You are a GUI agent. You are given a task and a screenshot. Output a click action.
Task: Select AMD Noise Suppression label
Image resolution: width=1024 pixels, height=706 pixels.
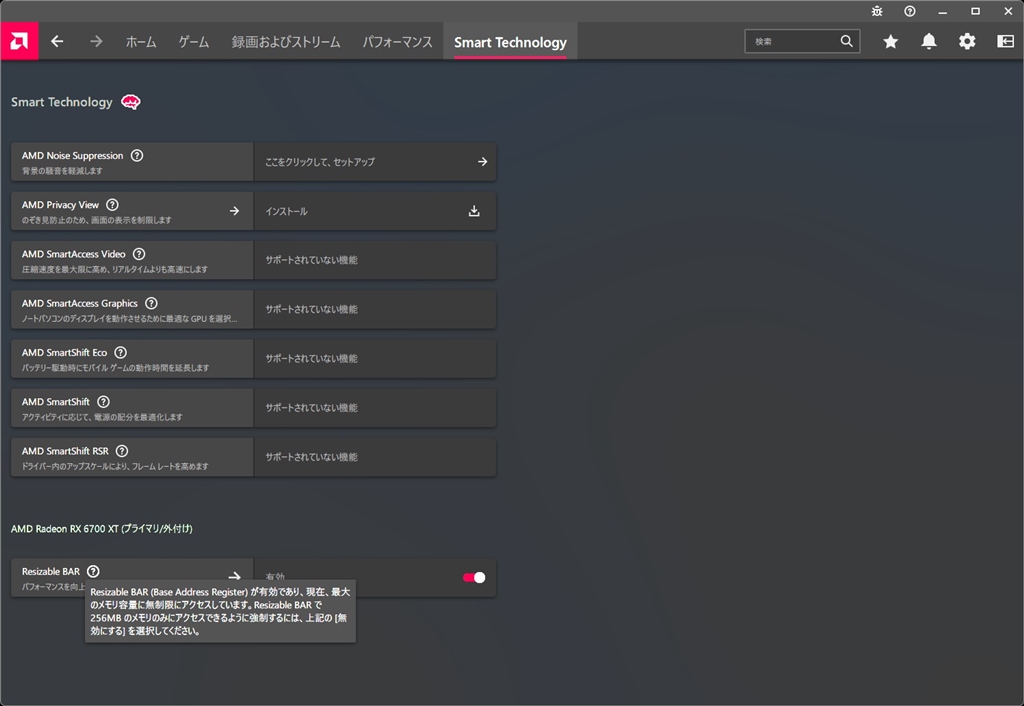pos(72,155)
